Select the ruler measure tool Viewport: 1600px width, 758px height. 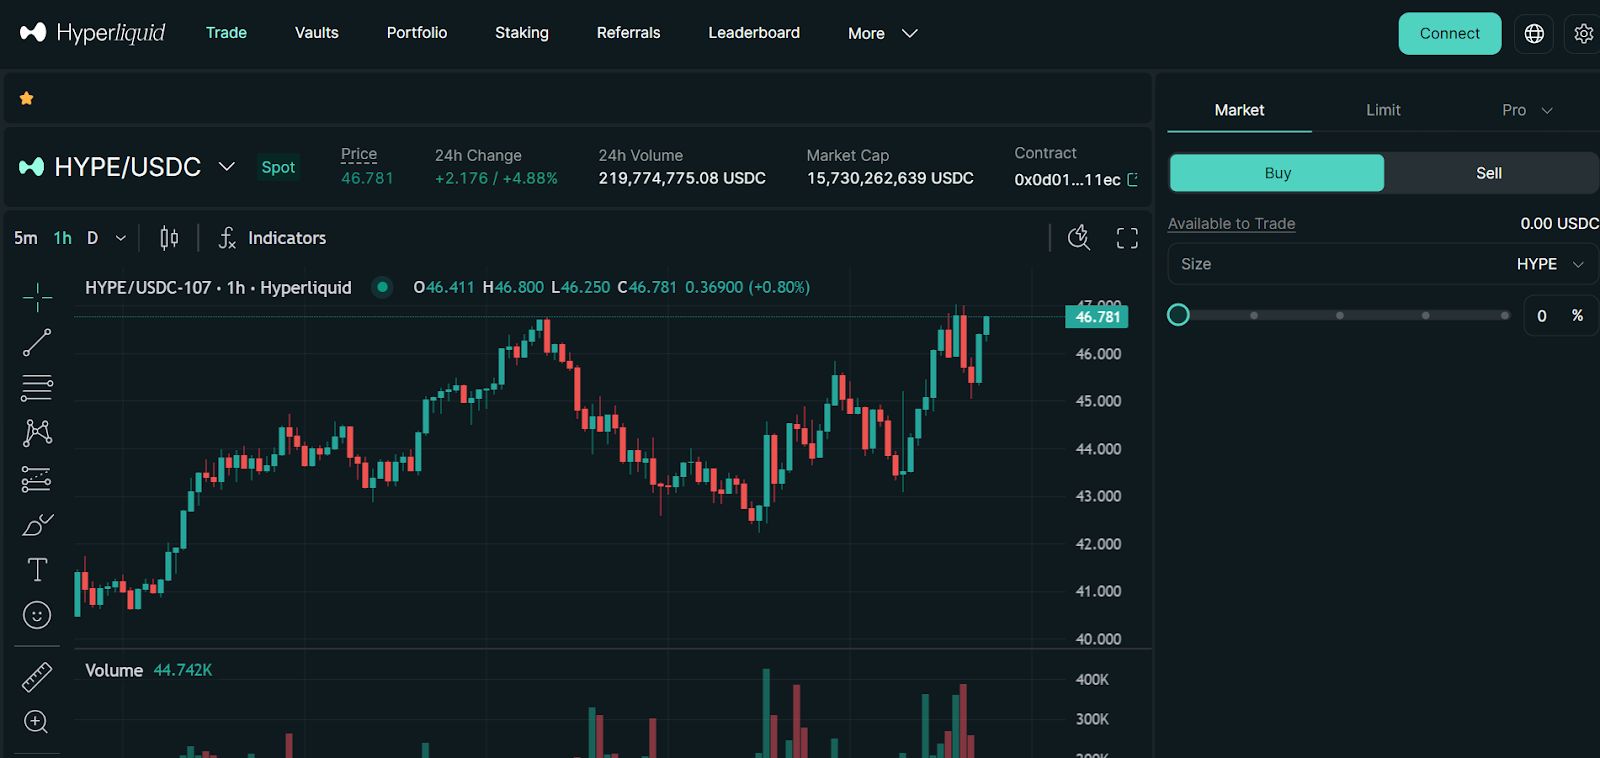click(x=37, y=677)
